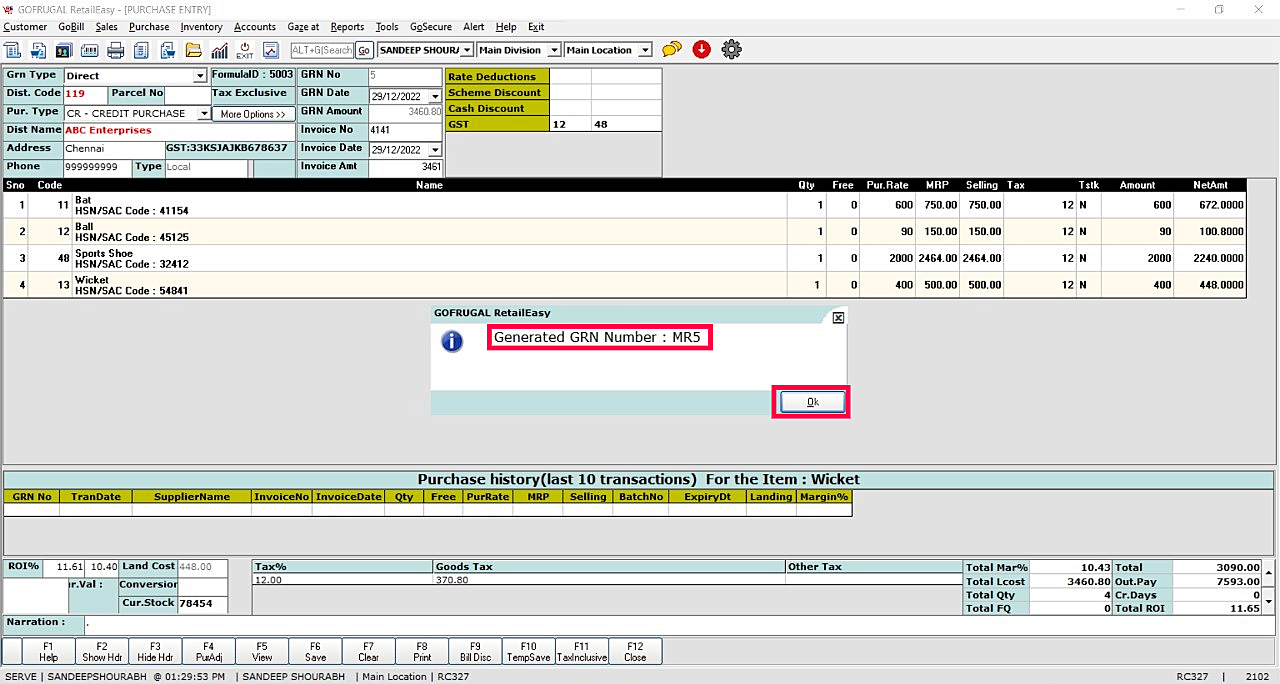Click the printer icon in the toolbar
Image resolution: width=1280 pixels, height=684 pixels.
116,50
